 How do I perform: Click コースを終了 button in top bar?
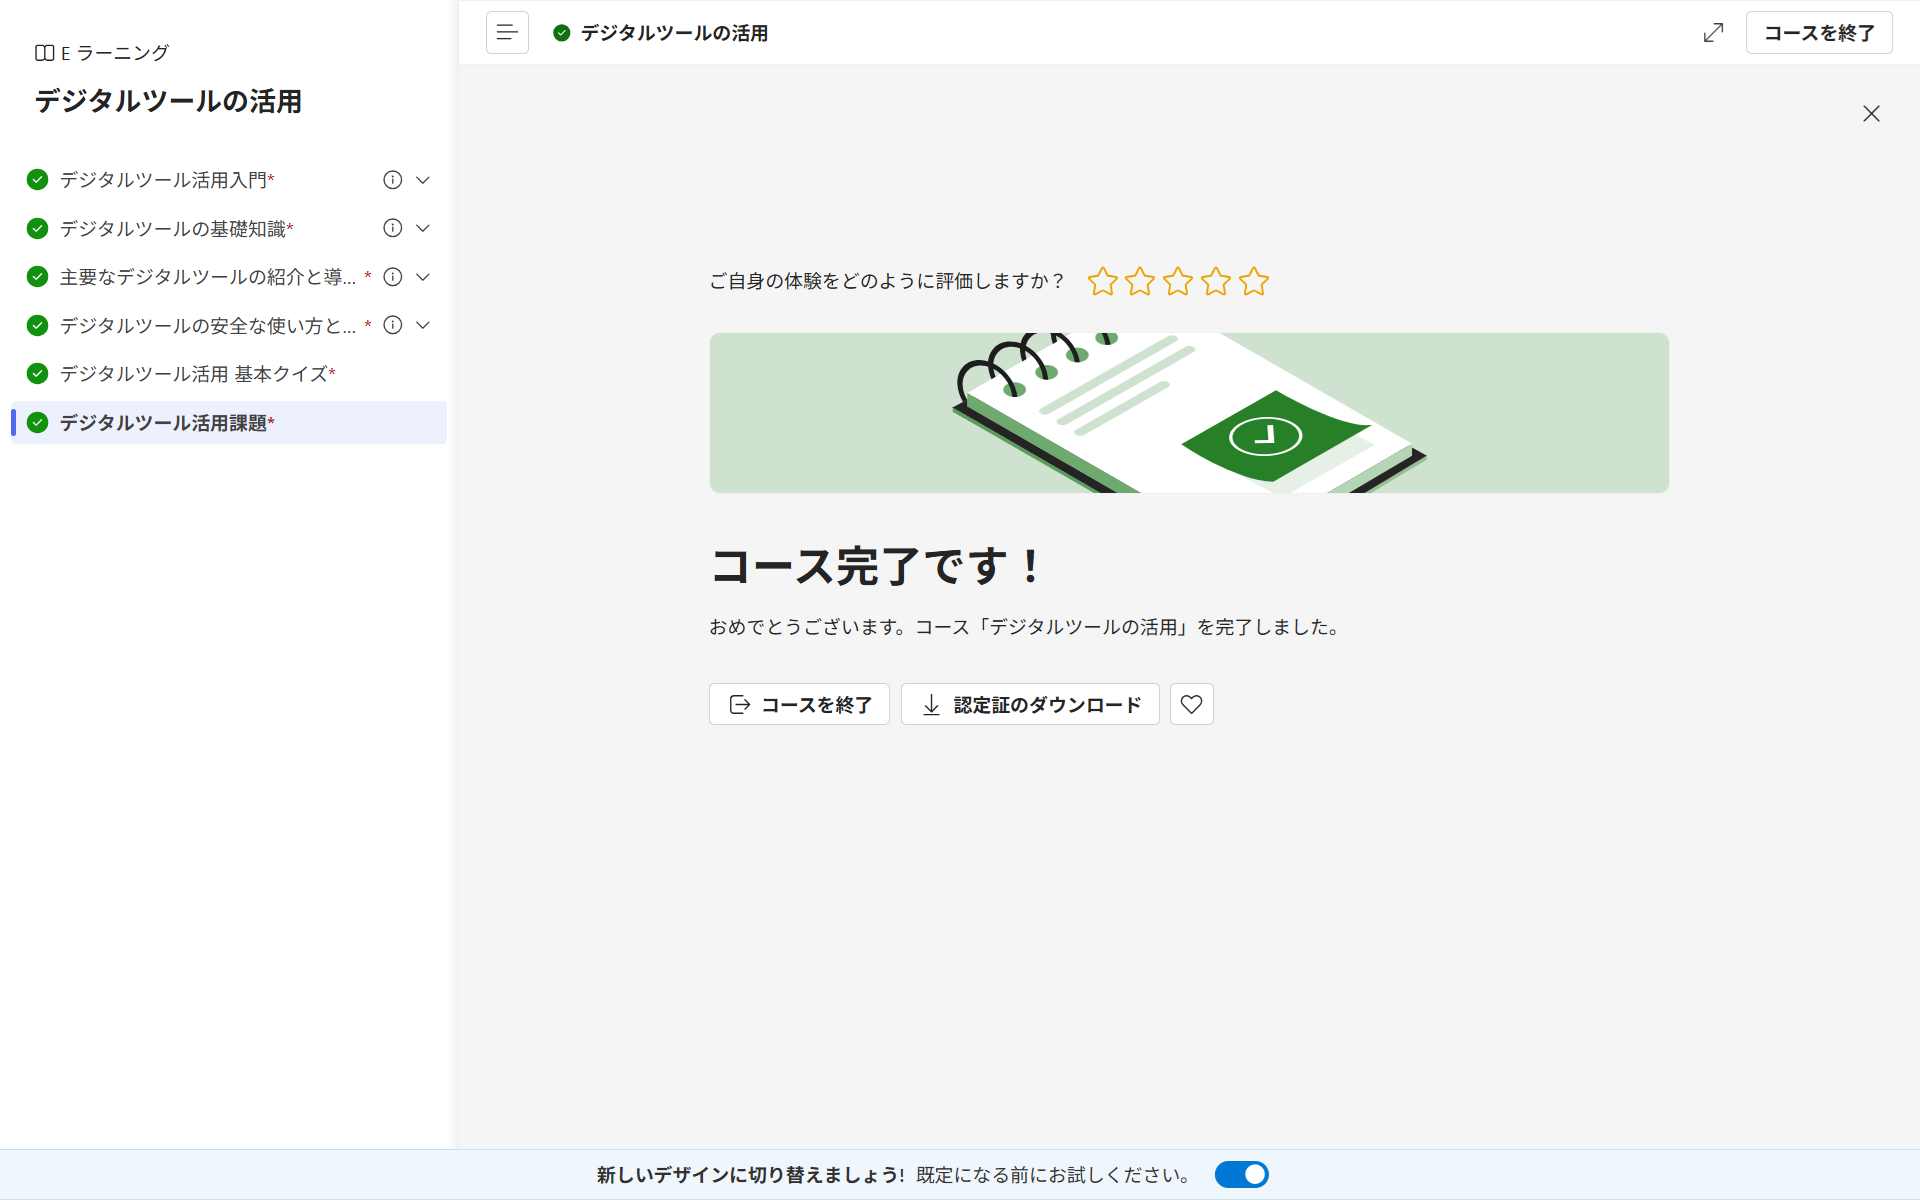point(1819,33)
